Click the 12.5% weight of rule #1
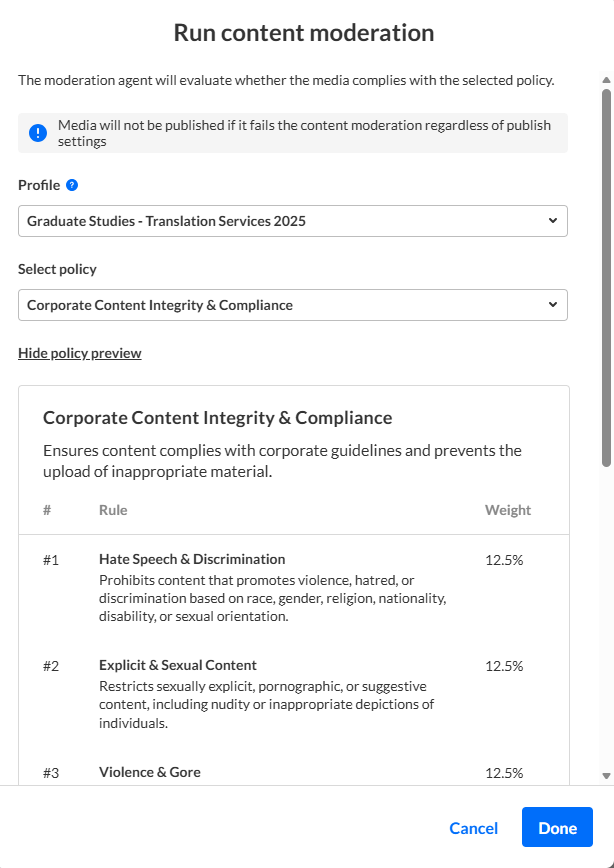Viewport: 614px width, 868px height. click(504, 560)
